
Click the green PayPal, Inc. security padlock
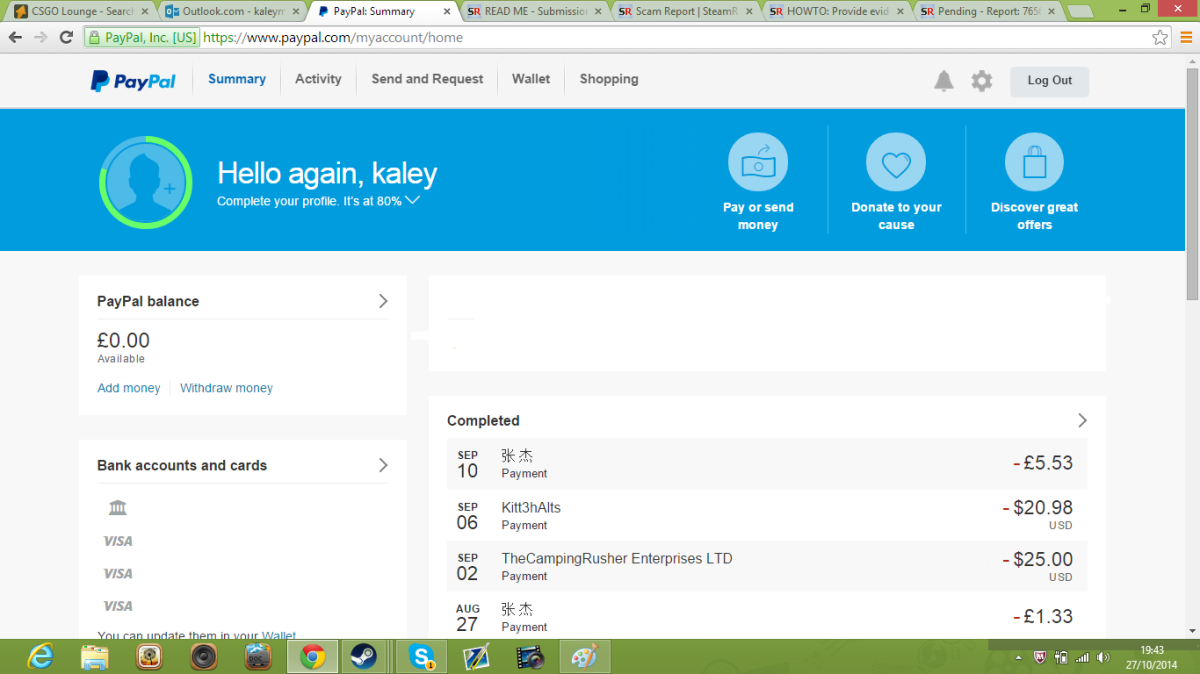pos(94,37)
